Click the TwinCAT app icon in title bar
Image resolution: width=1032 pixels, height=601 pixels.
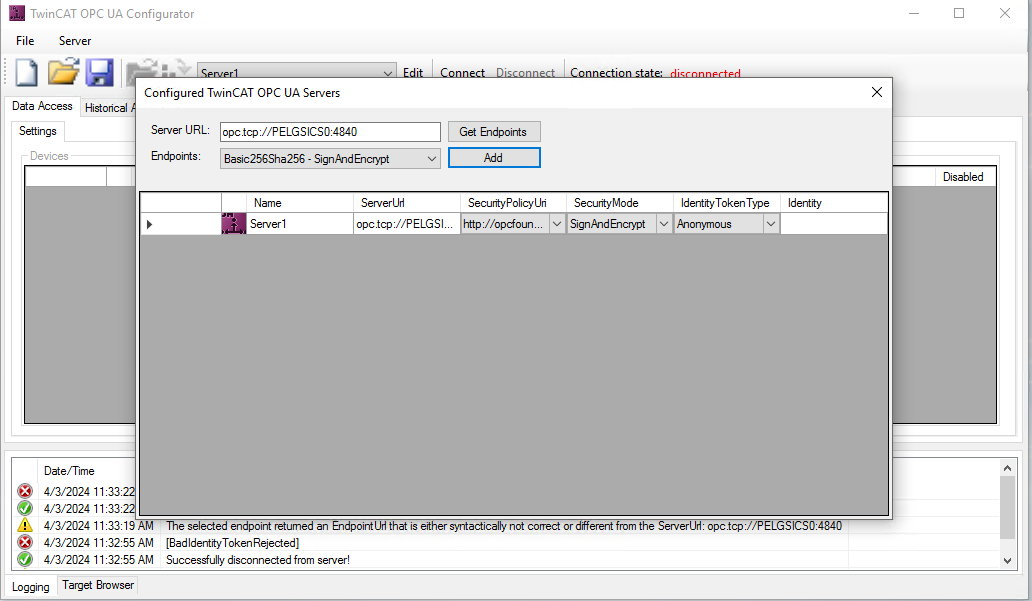16,14
